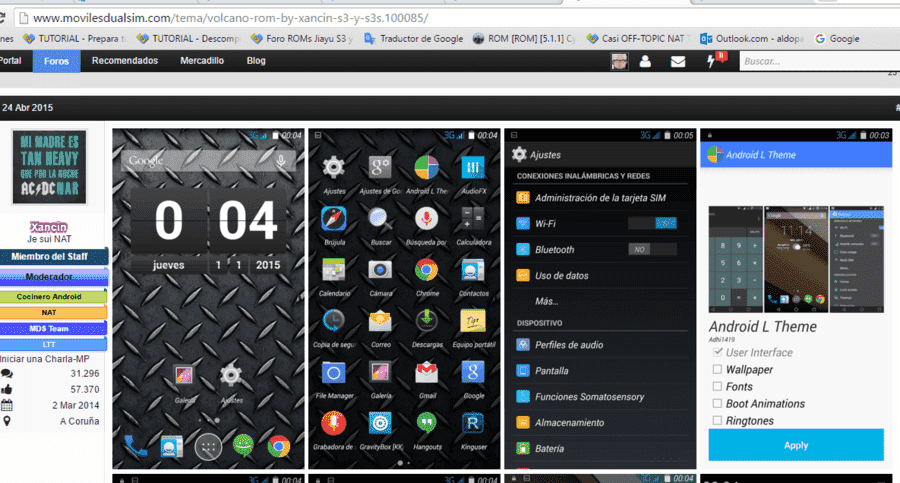Image resolution: width=900 pixels, height=483 pixels.
Task: Open the Recomendados menu item
Action: pyautogui.click(x=125, y=61)
